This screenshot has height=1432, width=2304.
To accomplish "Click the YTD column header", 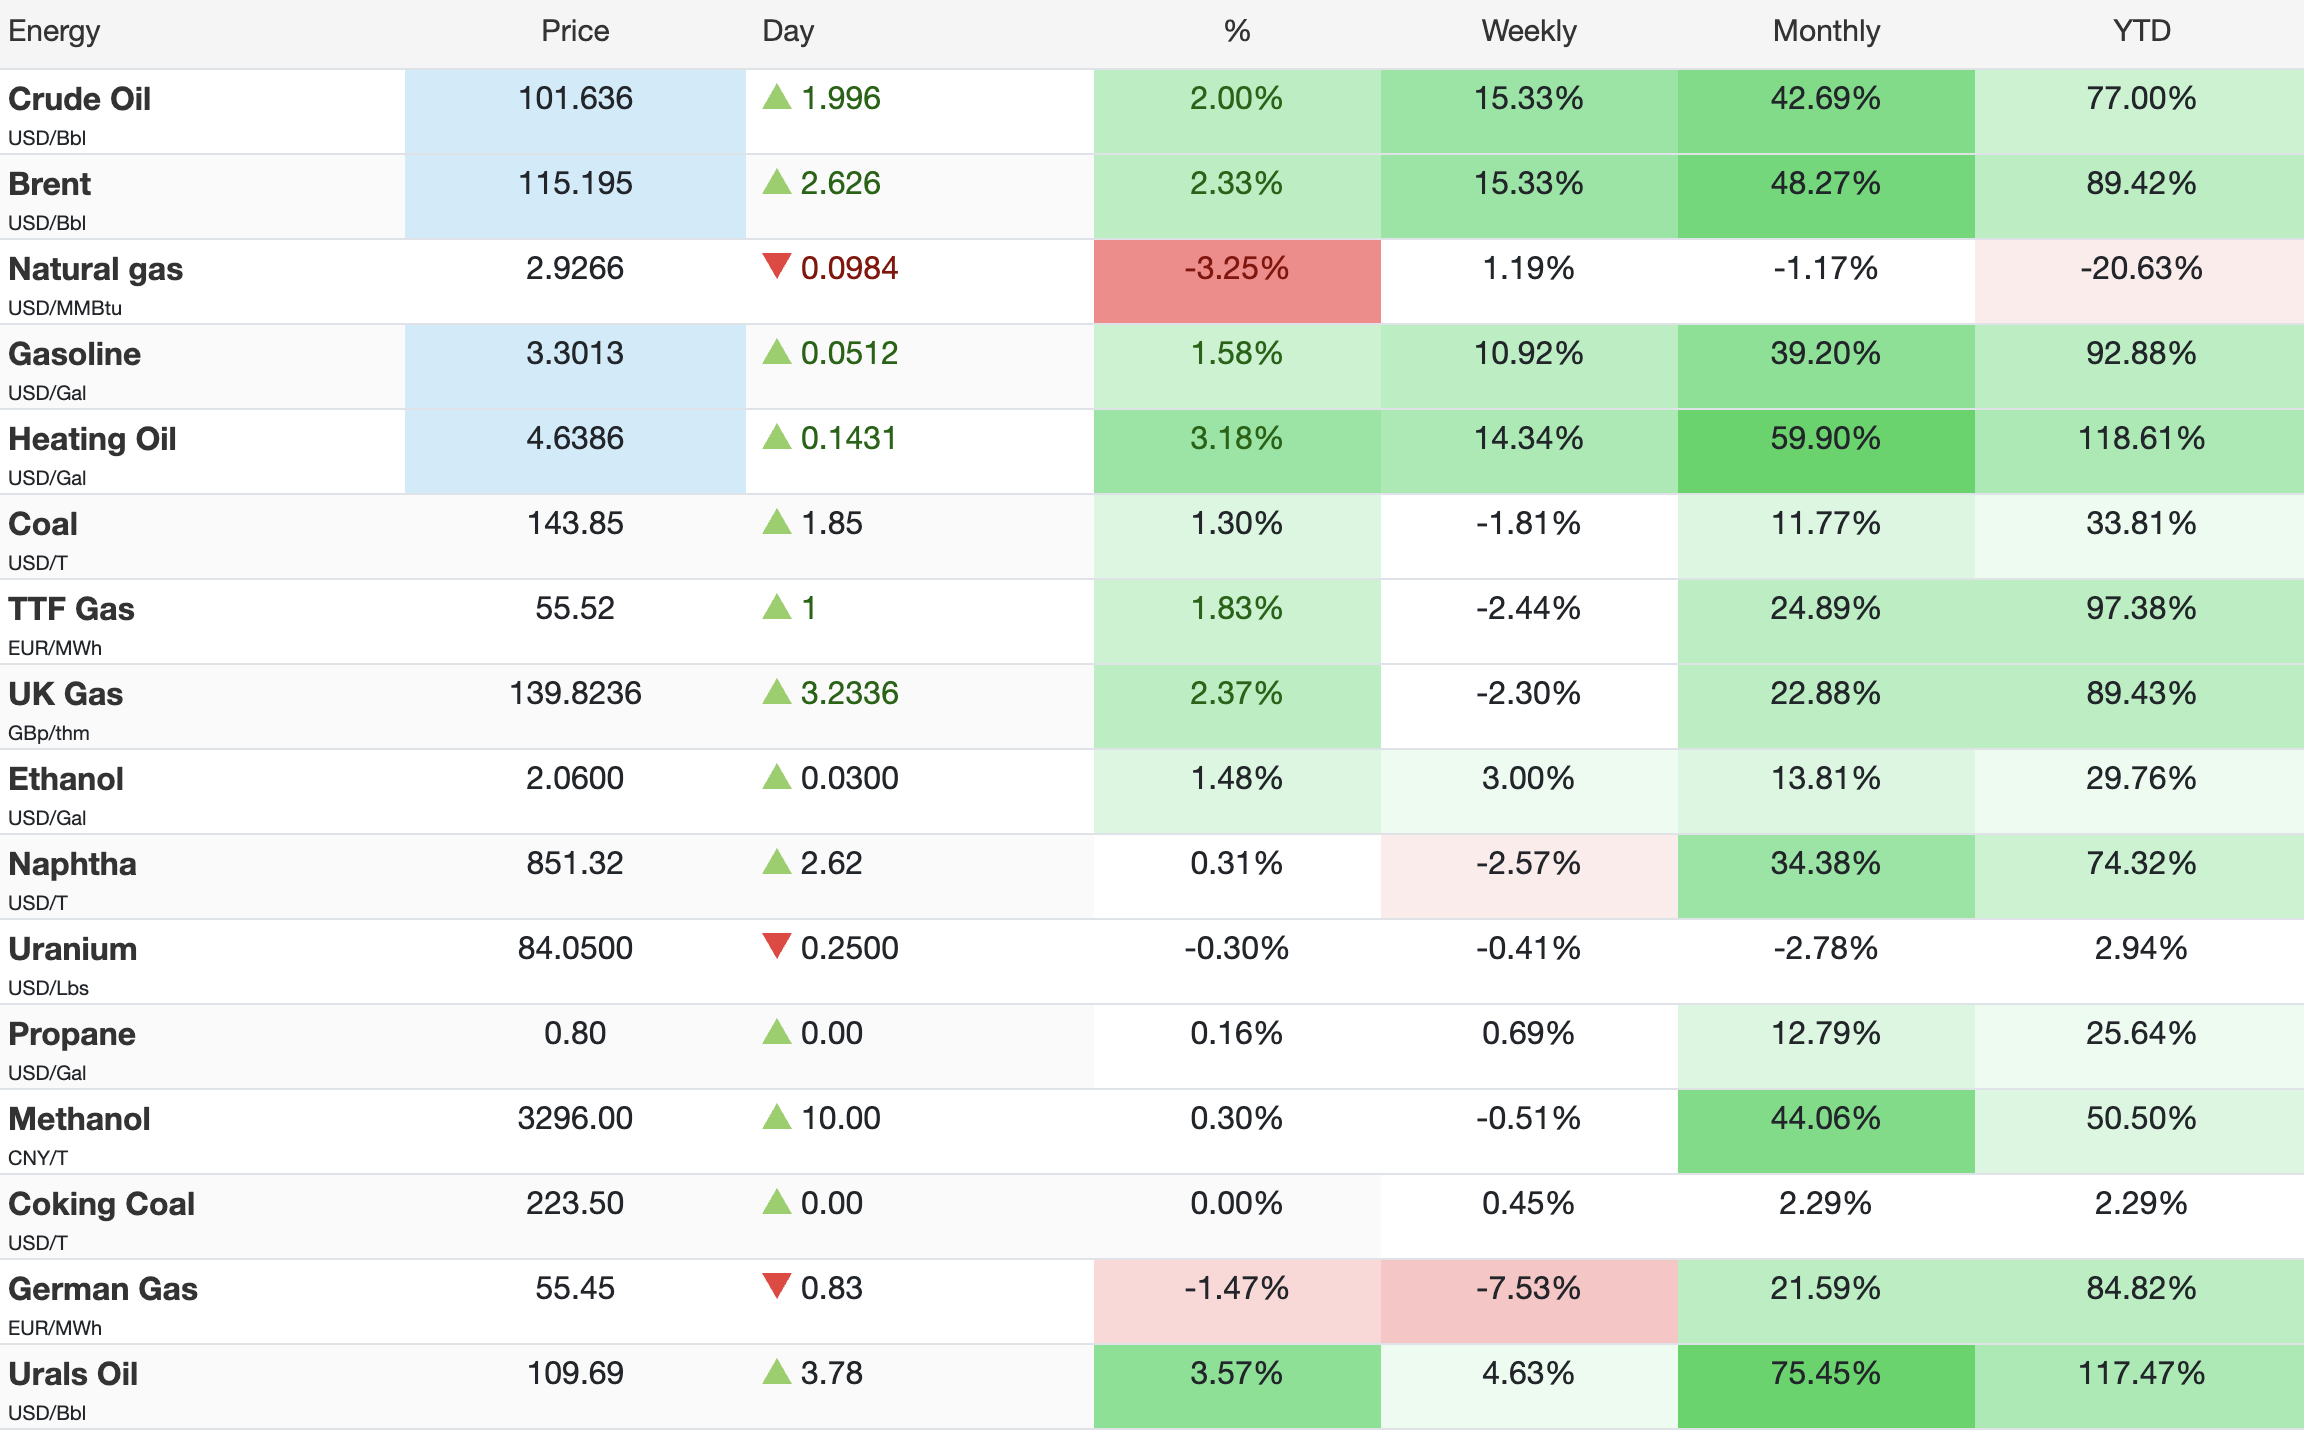I will coord(2141,31).
